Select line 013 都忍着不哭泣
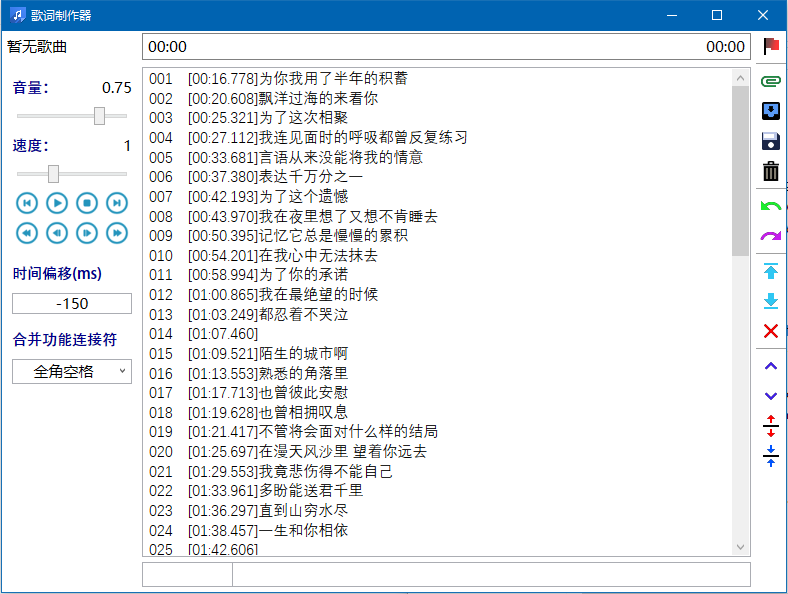This screenshot has width=788, height=594. (437, 315)
